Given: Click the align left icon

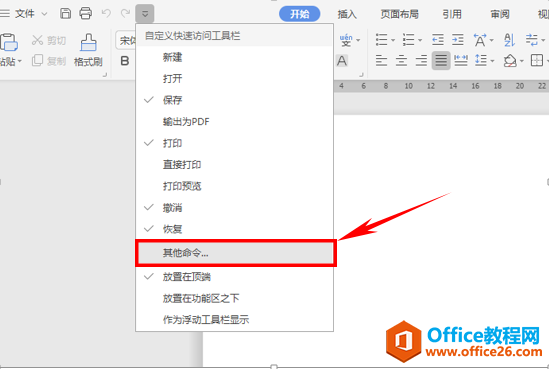Looking at the screenshot, I should [381, 61].
